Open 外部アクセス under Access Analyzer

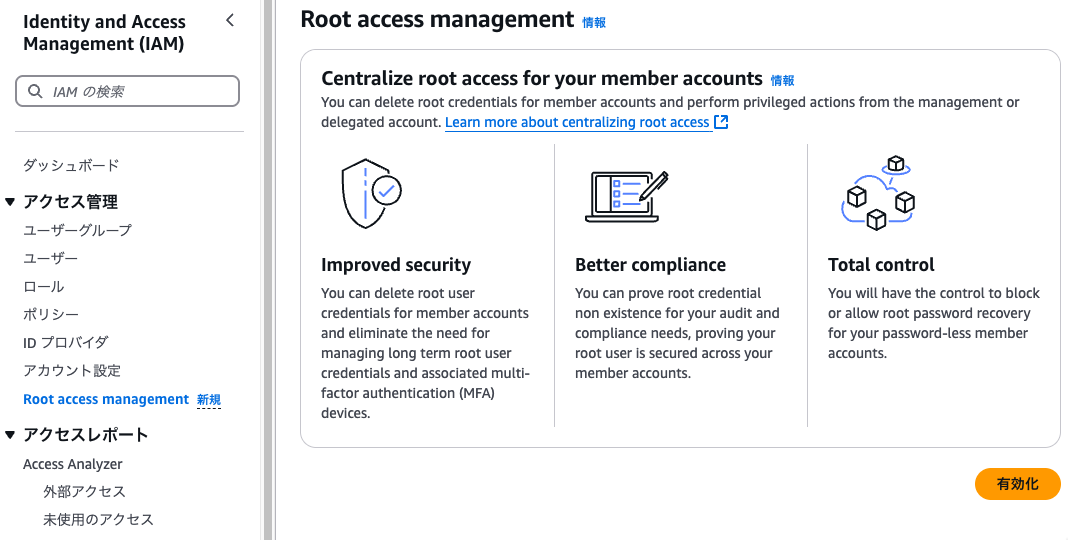[84, 492]
